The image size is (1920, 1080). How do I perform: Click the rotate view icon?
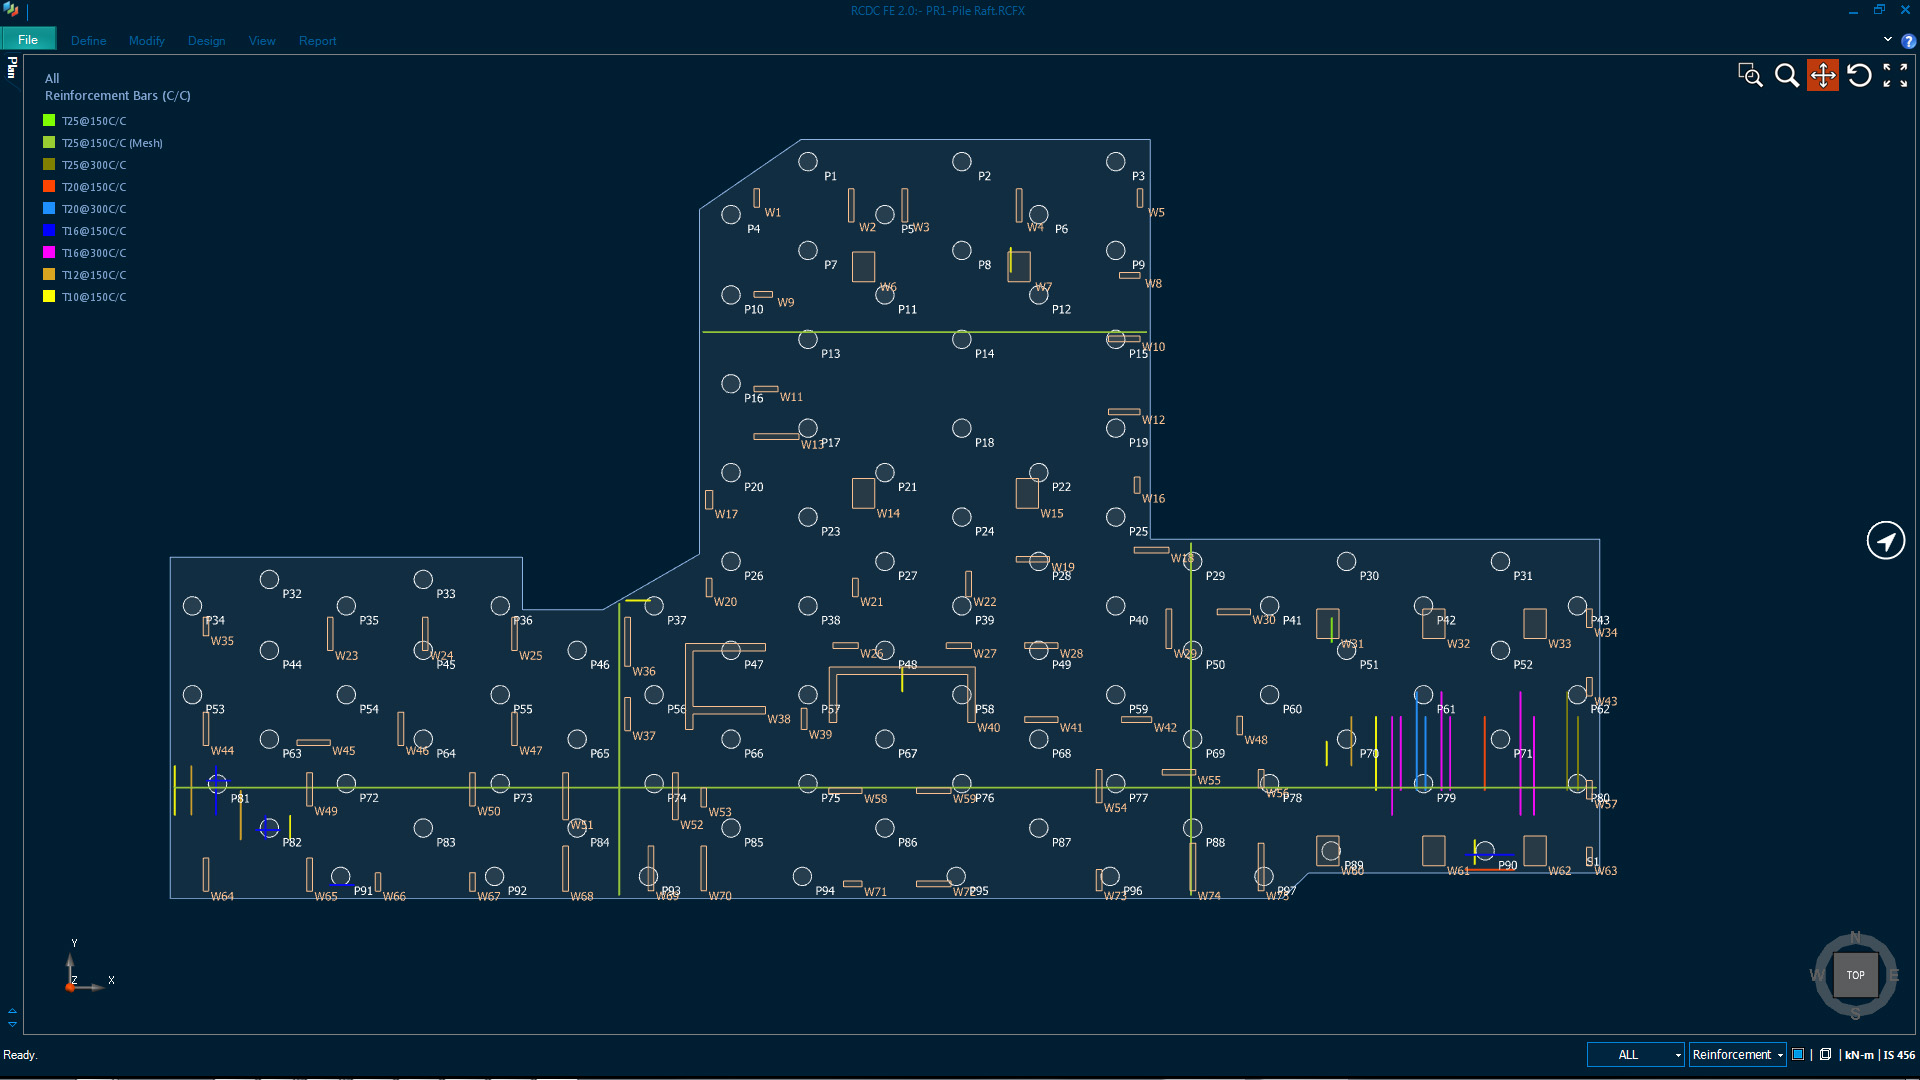coord(1859,75)
